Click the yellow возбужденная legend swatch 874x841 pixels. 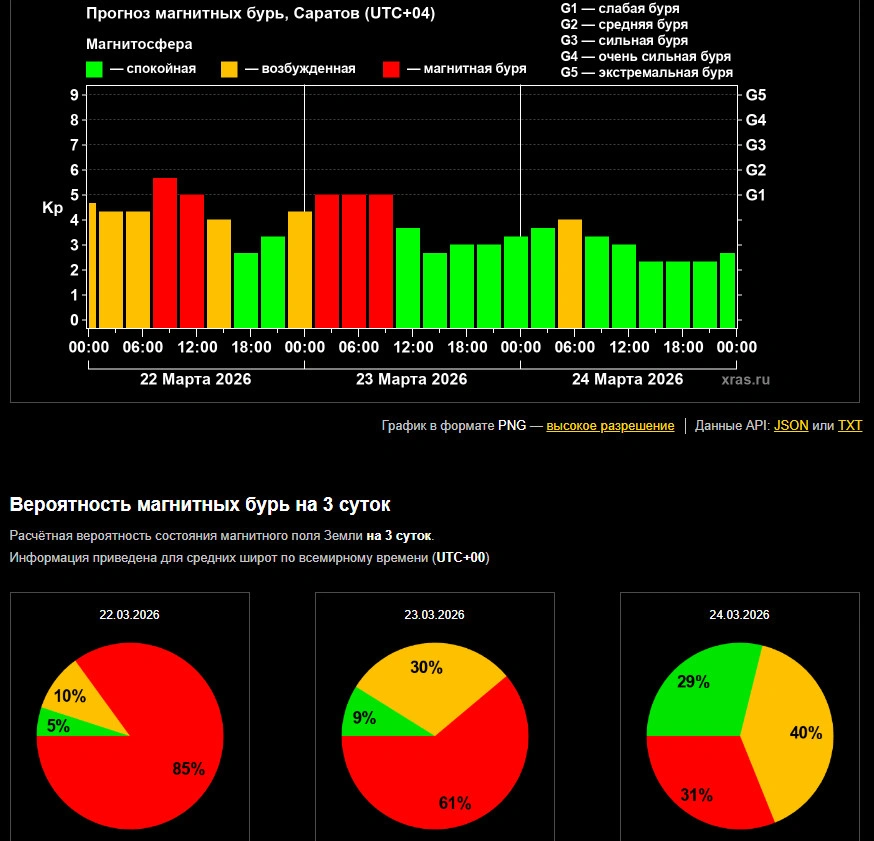pyautogui.click(x=229, y=69)
